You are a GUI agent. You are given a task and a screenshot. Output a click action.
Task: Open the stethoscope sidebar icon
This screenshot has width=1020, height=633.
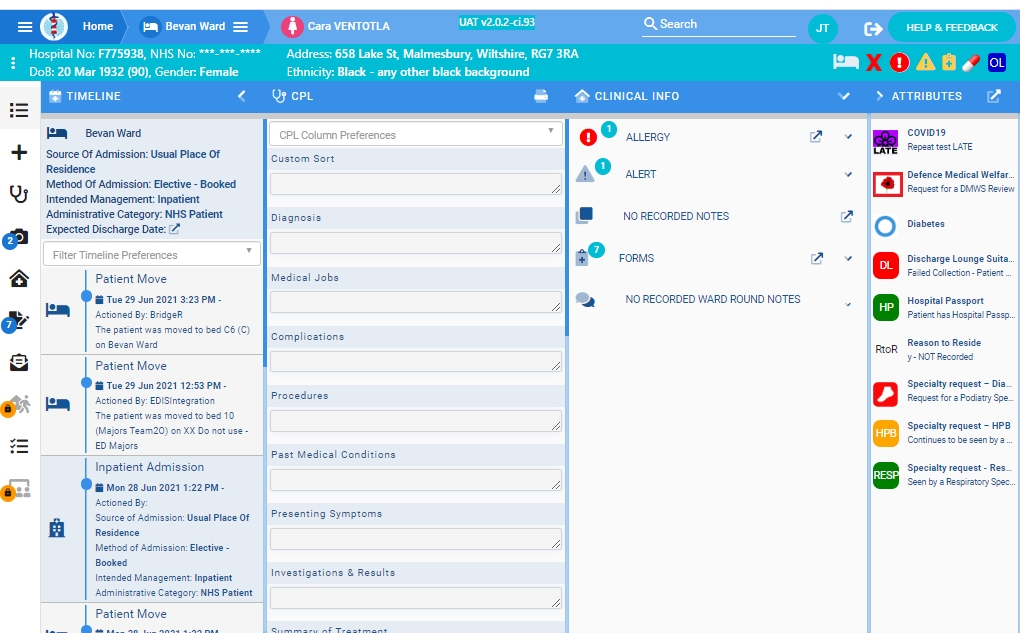[19, 194]
